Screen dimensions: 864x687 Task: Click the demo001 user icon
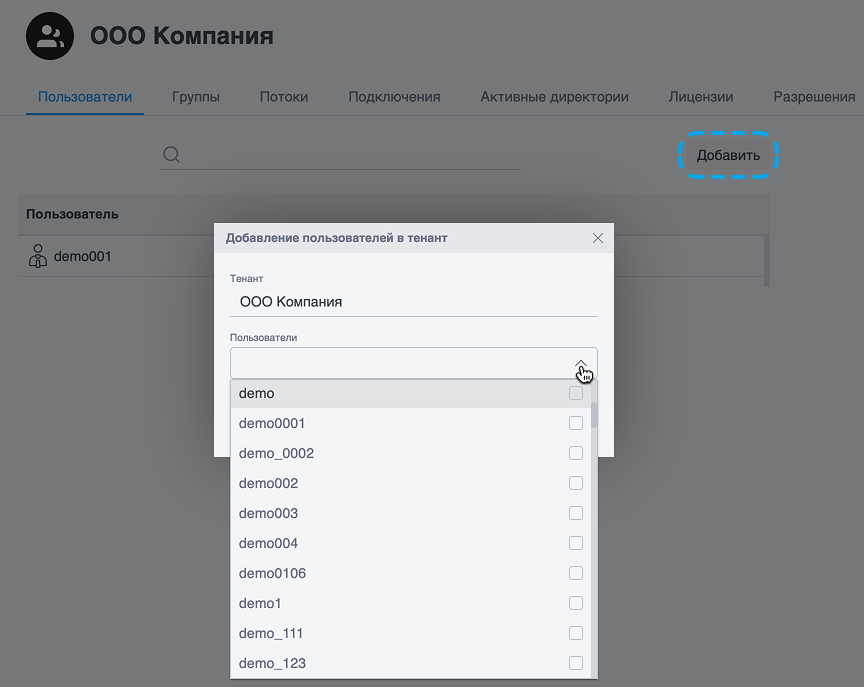tap(37, 256)
